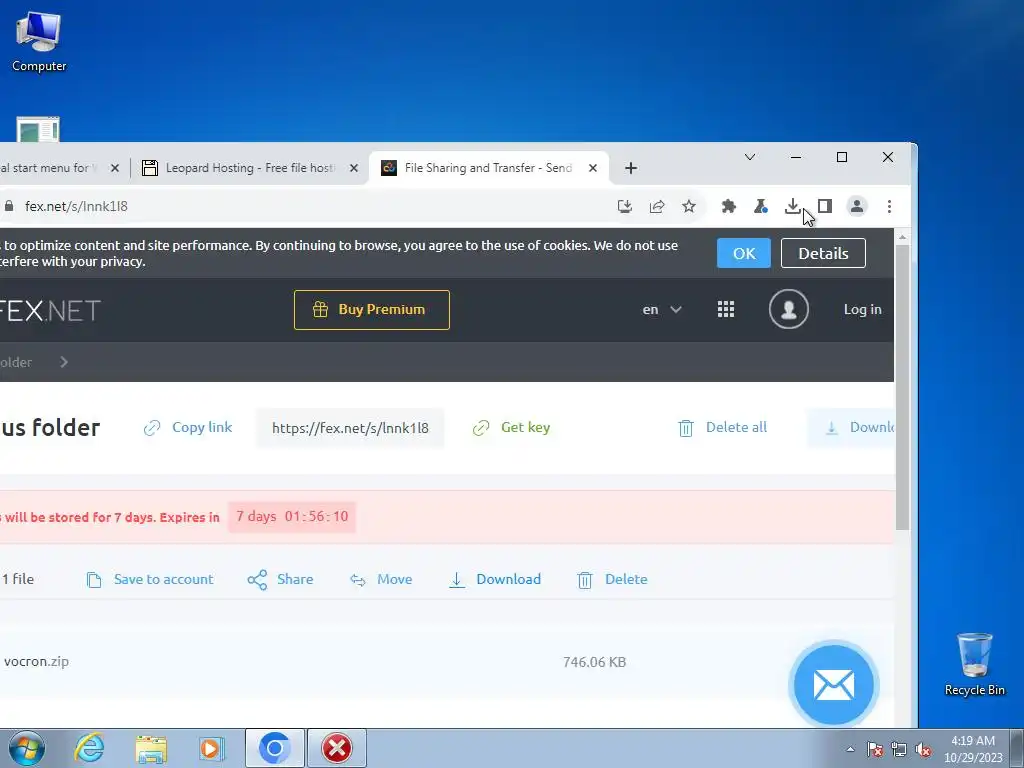Bookmark this page with star icon
Viewport: 1024px width, 768px height.
click(x=689, y=206)
